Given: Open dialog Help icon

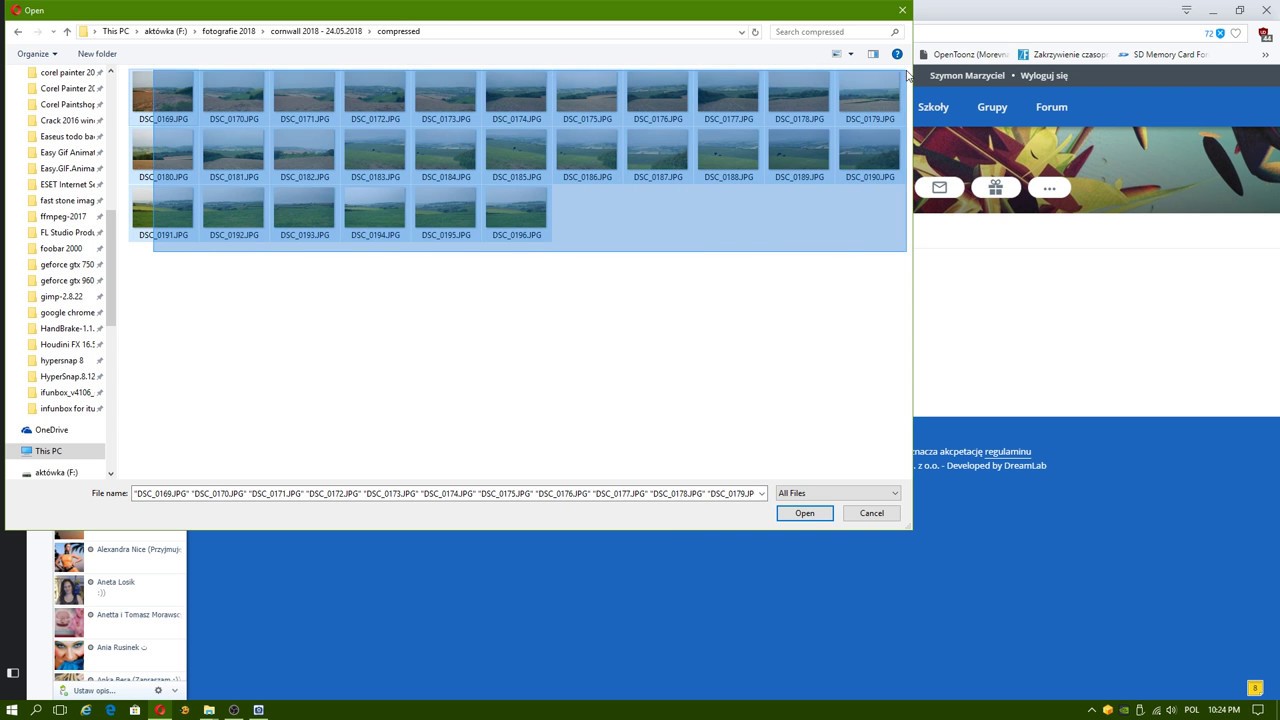Looking at the screenshot, I should [x=897, y=54].
